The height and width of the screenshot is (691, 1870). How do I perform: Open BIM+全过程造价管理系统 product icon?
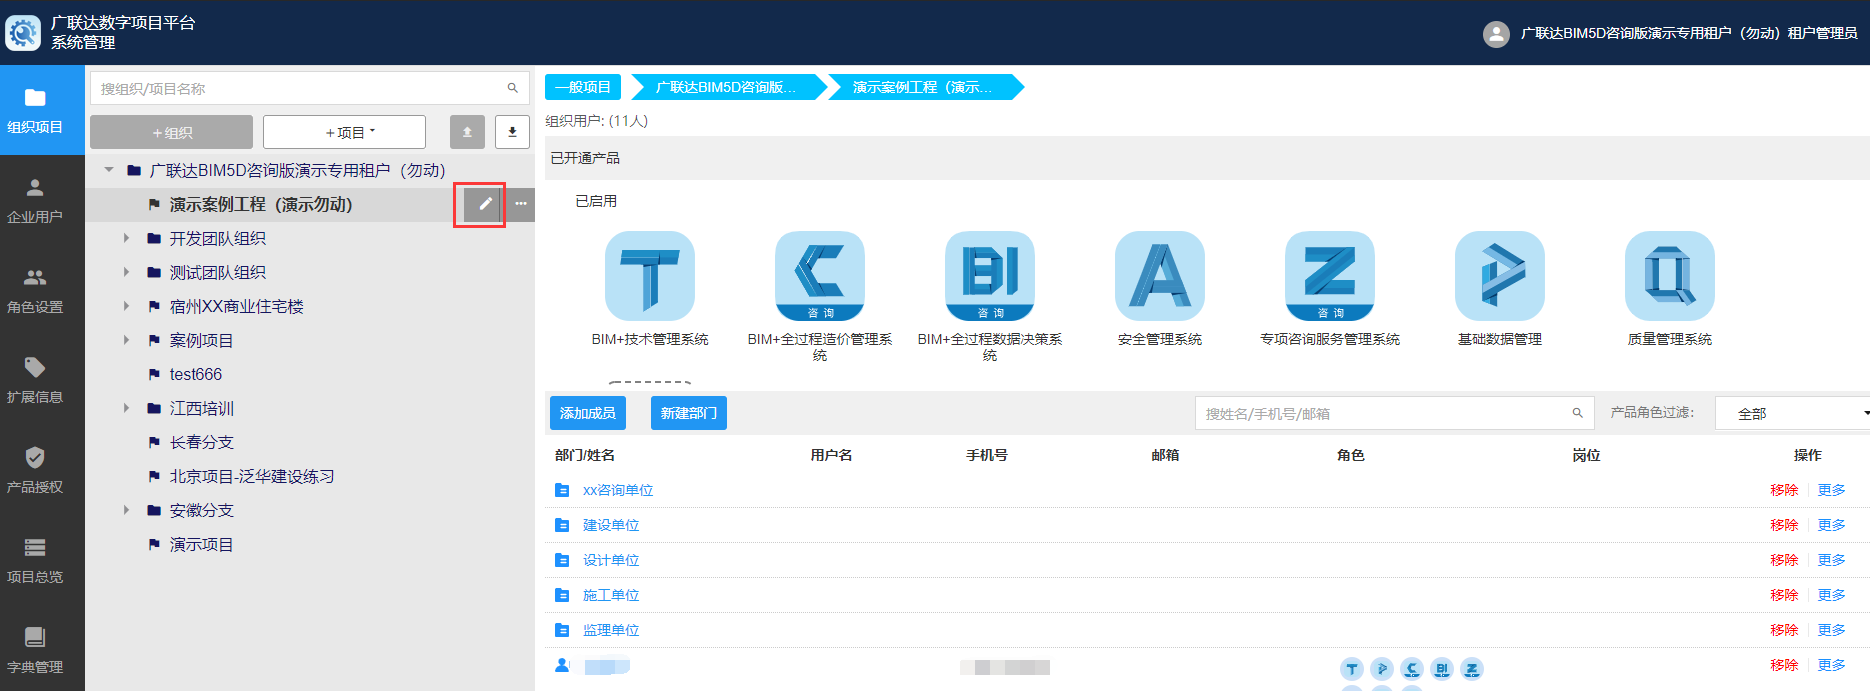coord(820,276)
